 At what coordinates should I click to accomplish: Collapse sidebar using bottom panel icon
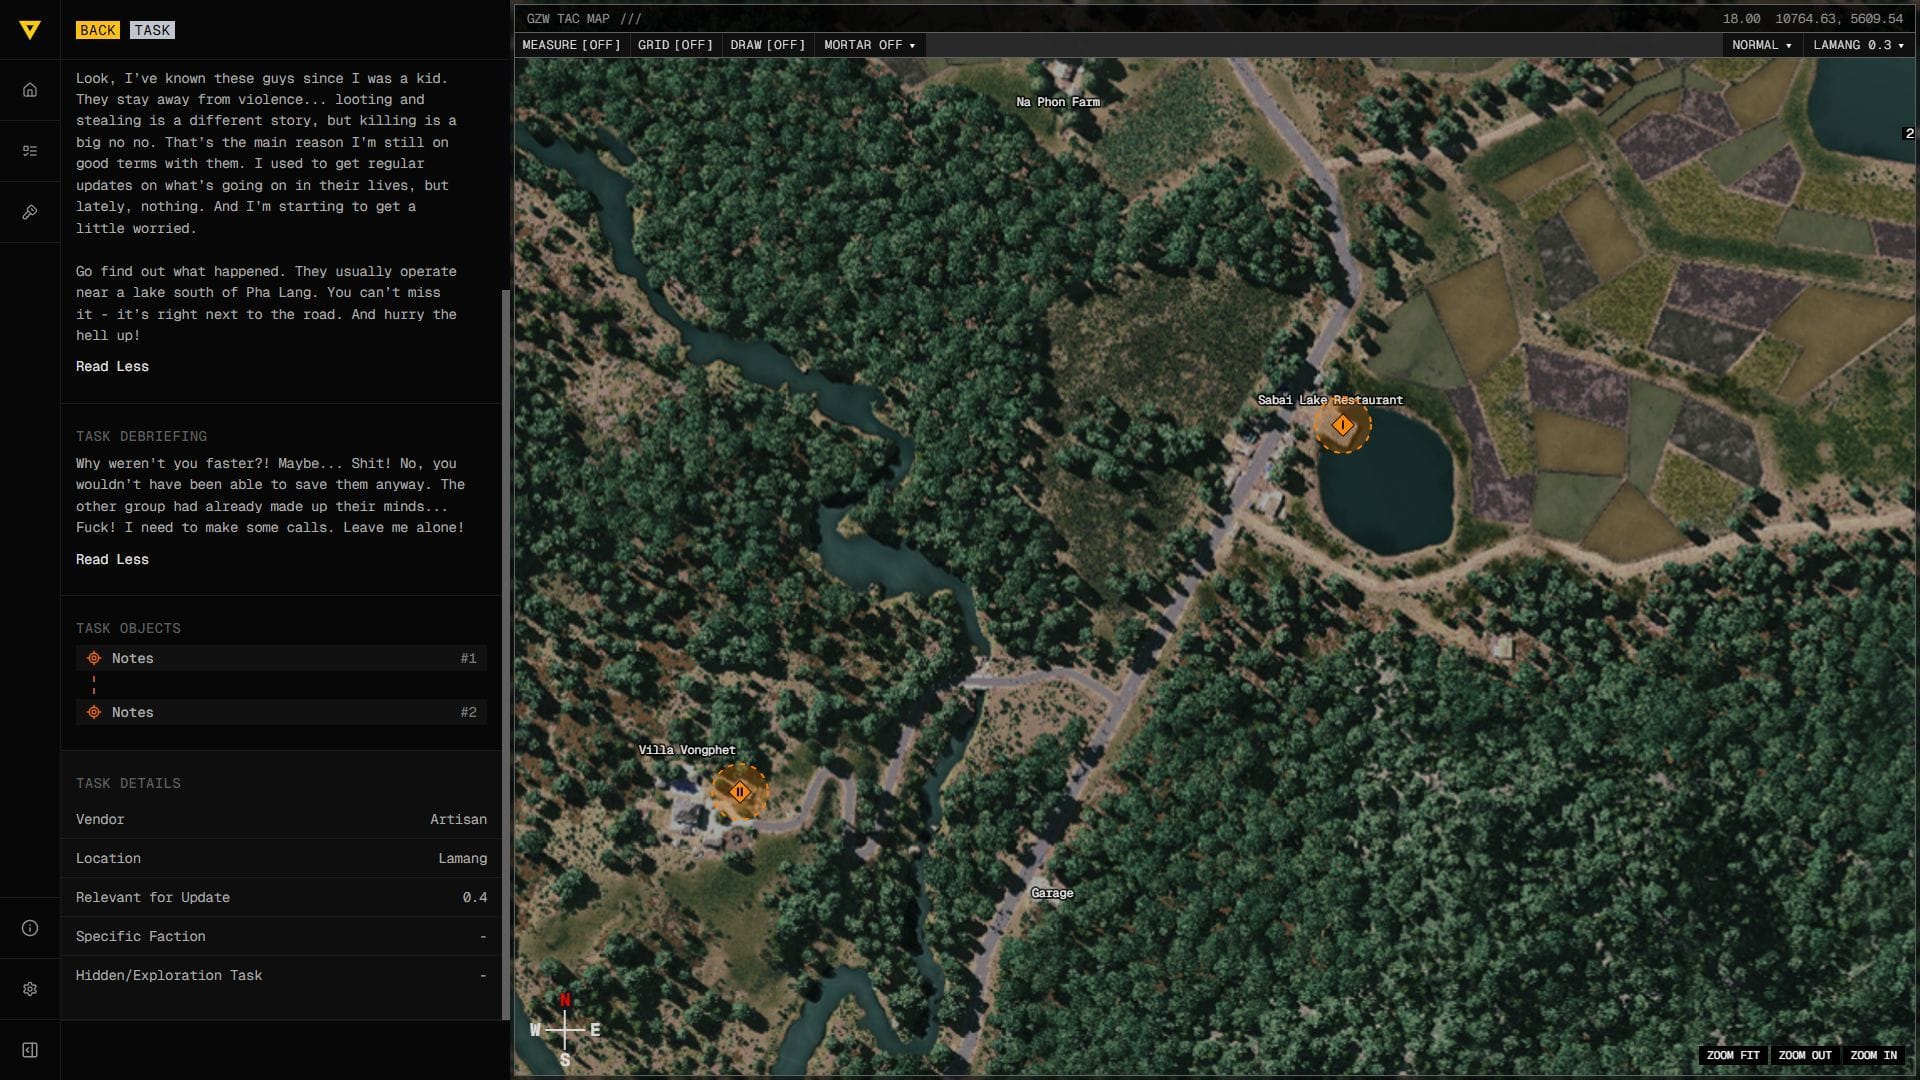pos(30,1050)
